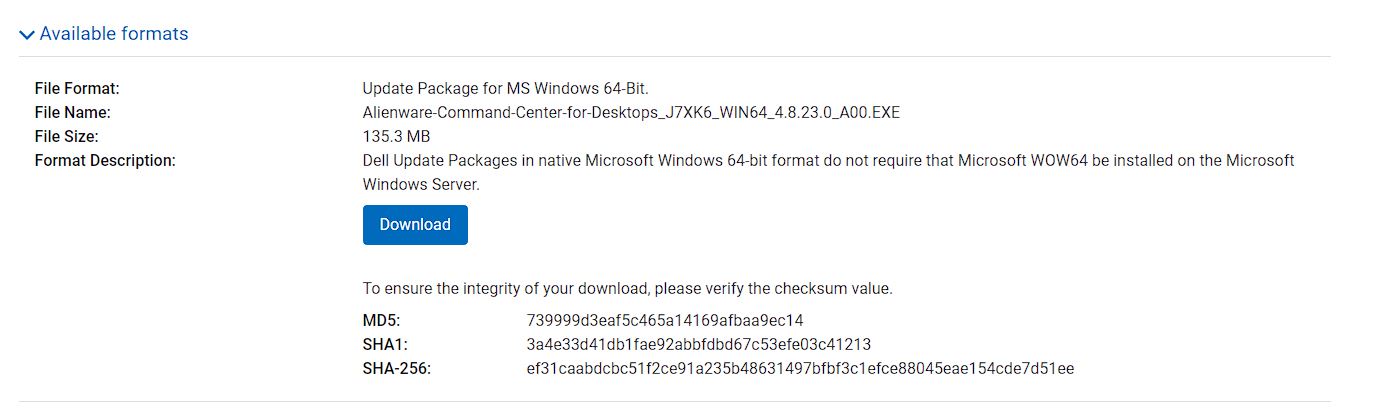
Task: Click the MD5 label
Action: click(x=381, y=321)
